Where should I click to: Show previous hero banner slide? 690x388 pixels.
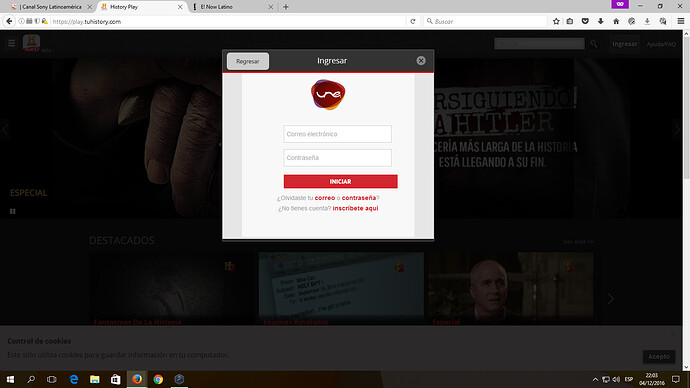pyautogui.click(x=5, y=130)
